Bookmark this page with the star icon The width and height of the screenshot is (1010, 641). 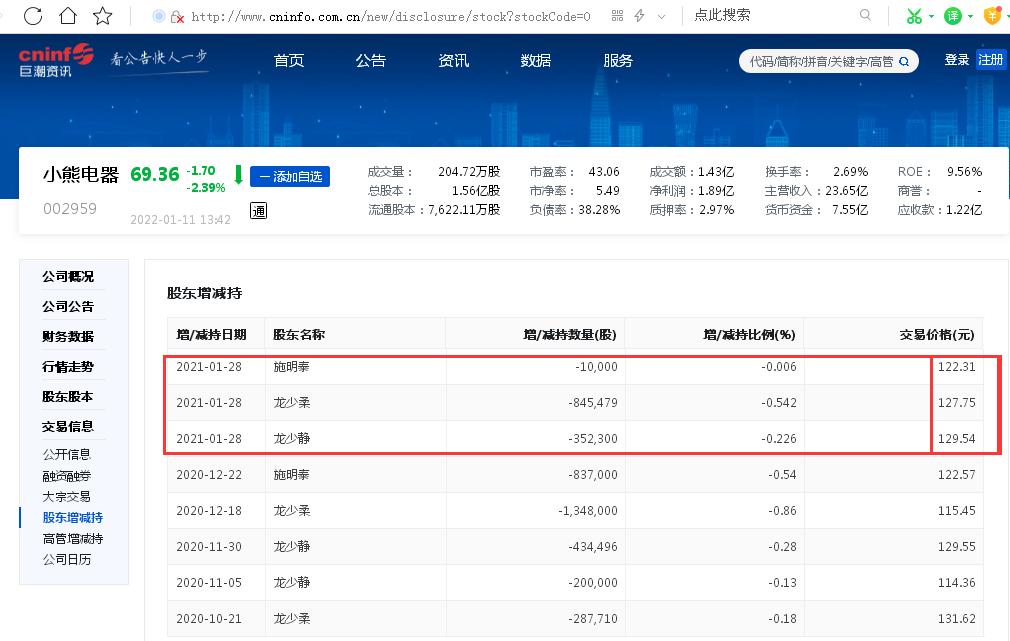click(102, 16)
